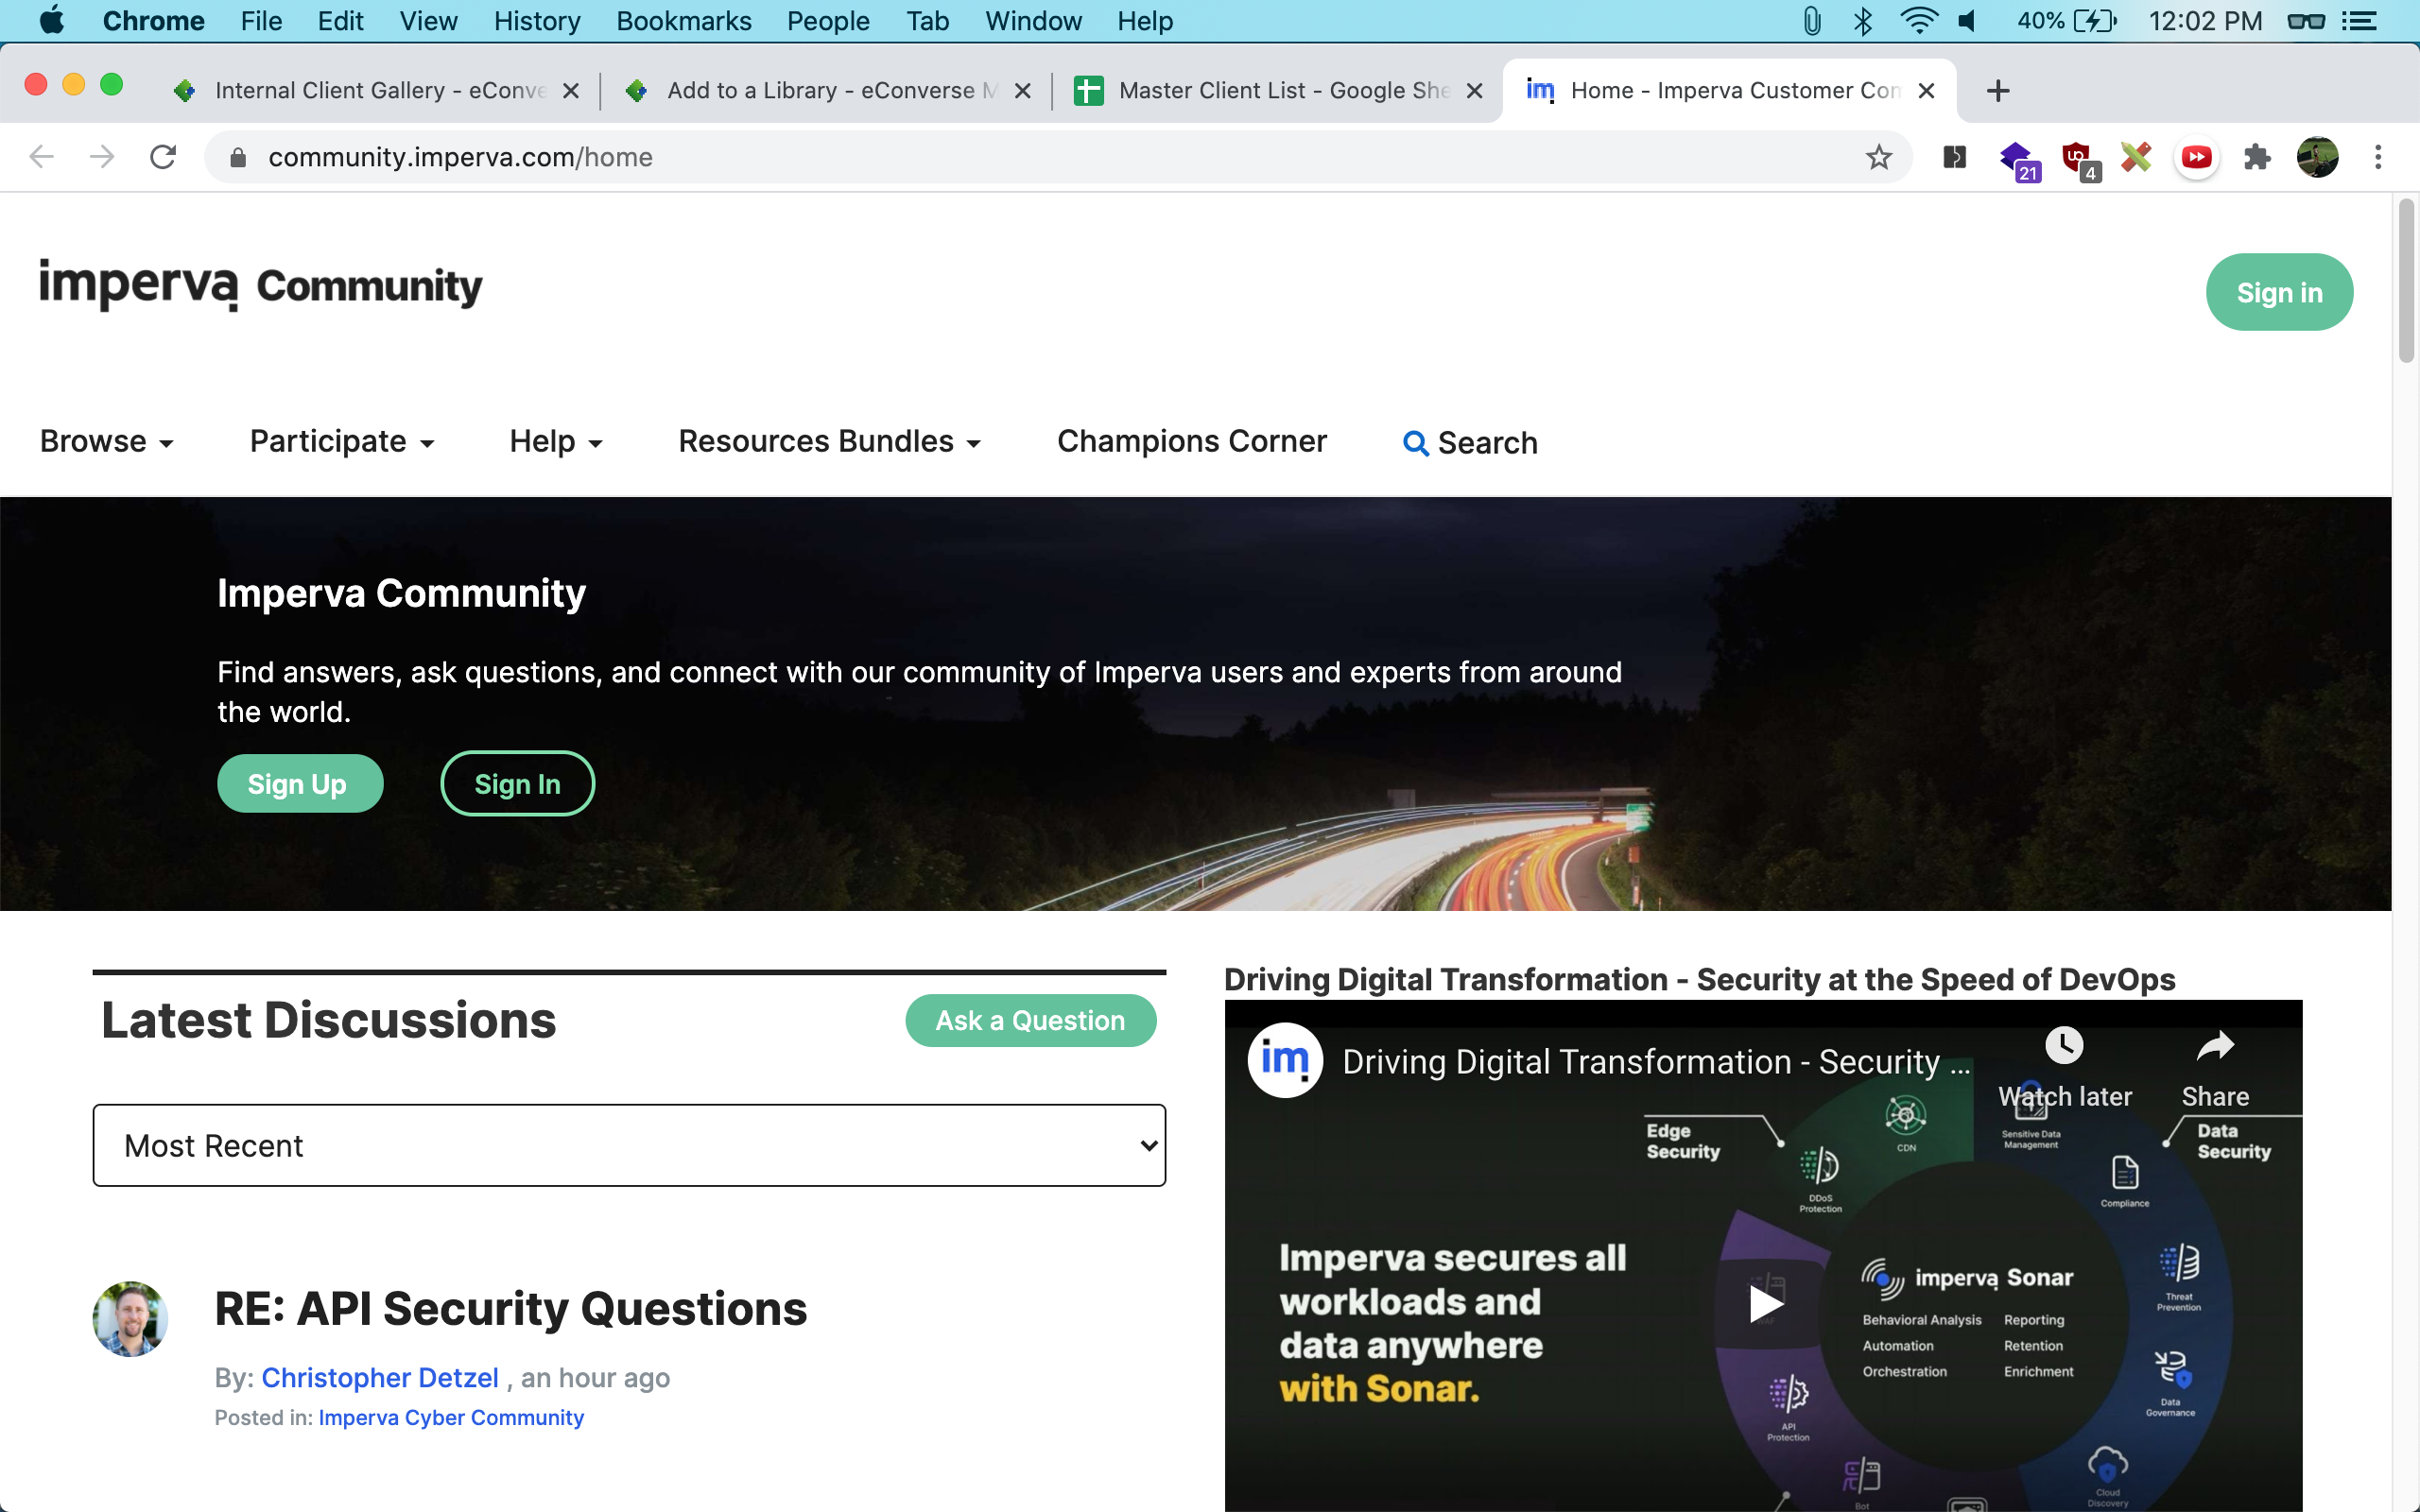Switch to the Master Client List tab
The width and height of the screenshot is (2420, 1512).
[x=1281, y=91]
